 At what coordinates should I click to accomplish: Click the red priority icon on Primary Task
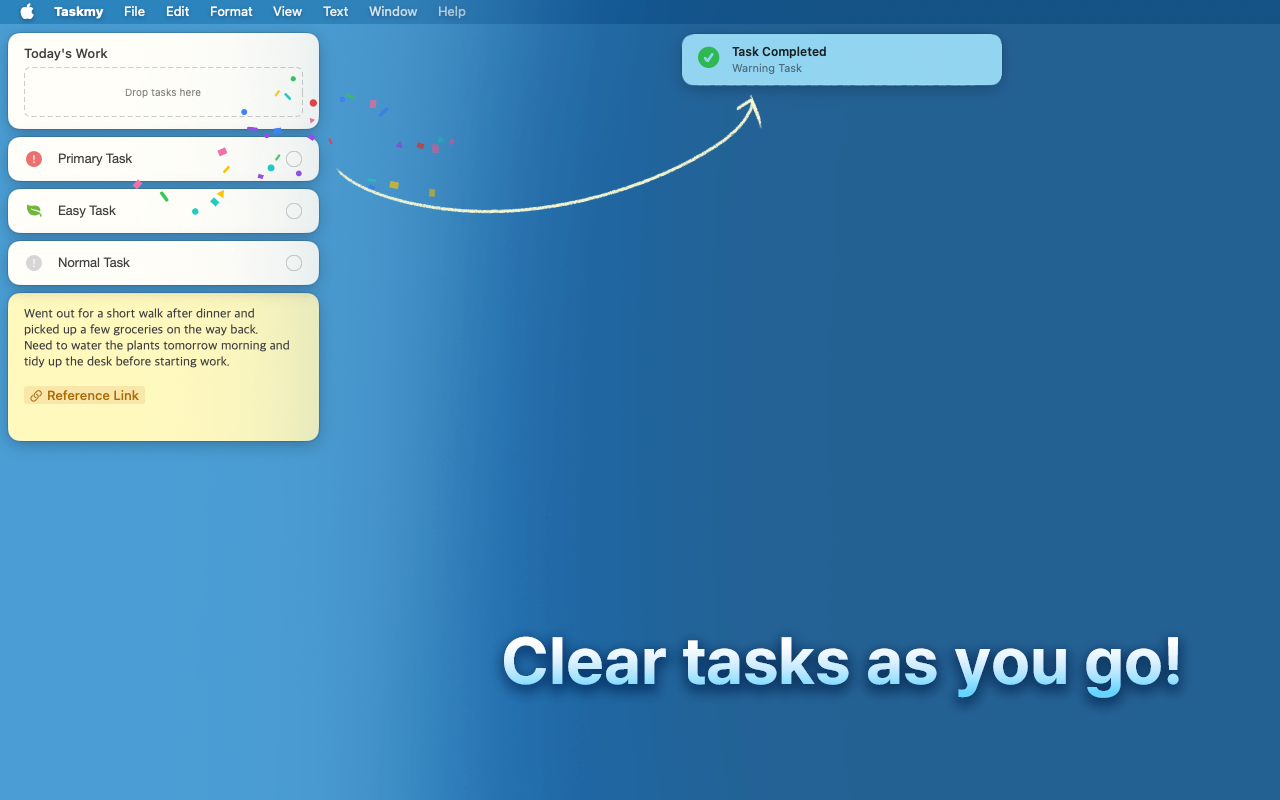coord(33,158)
